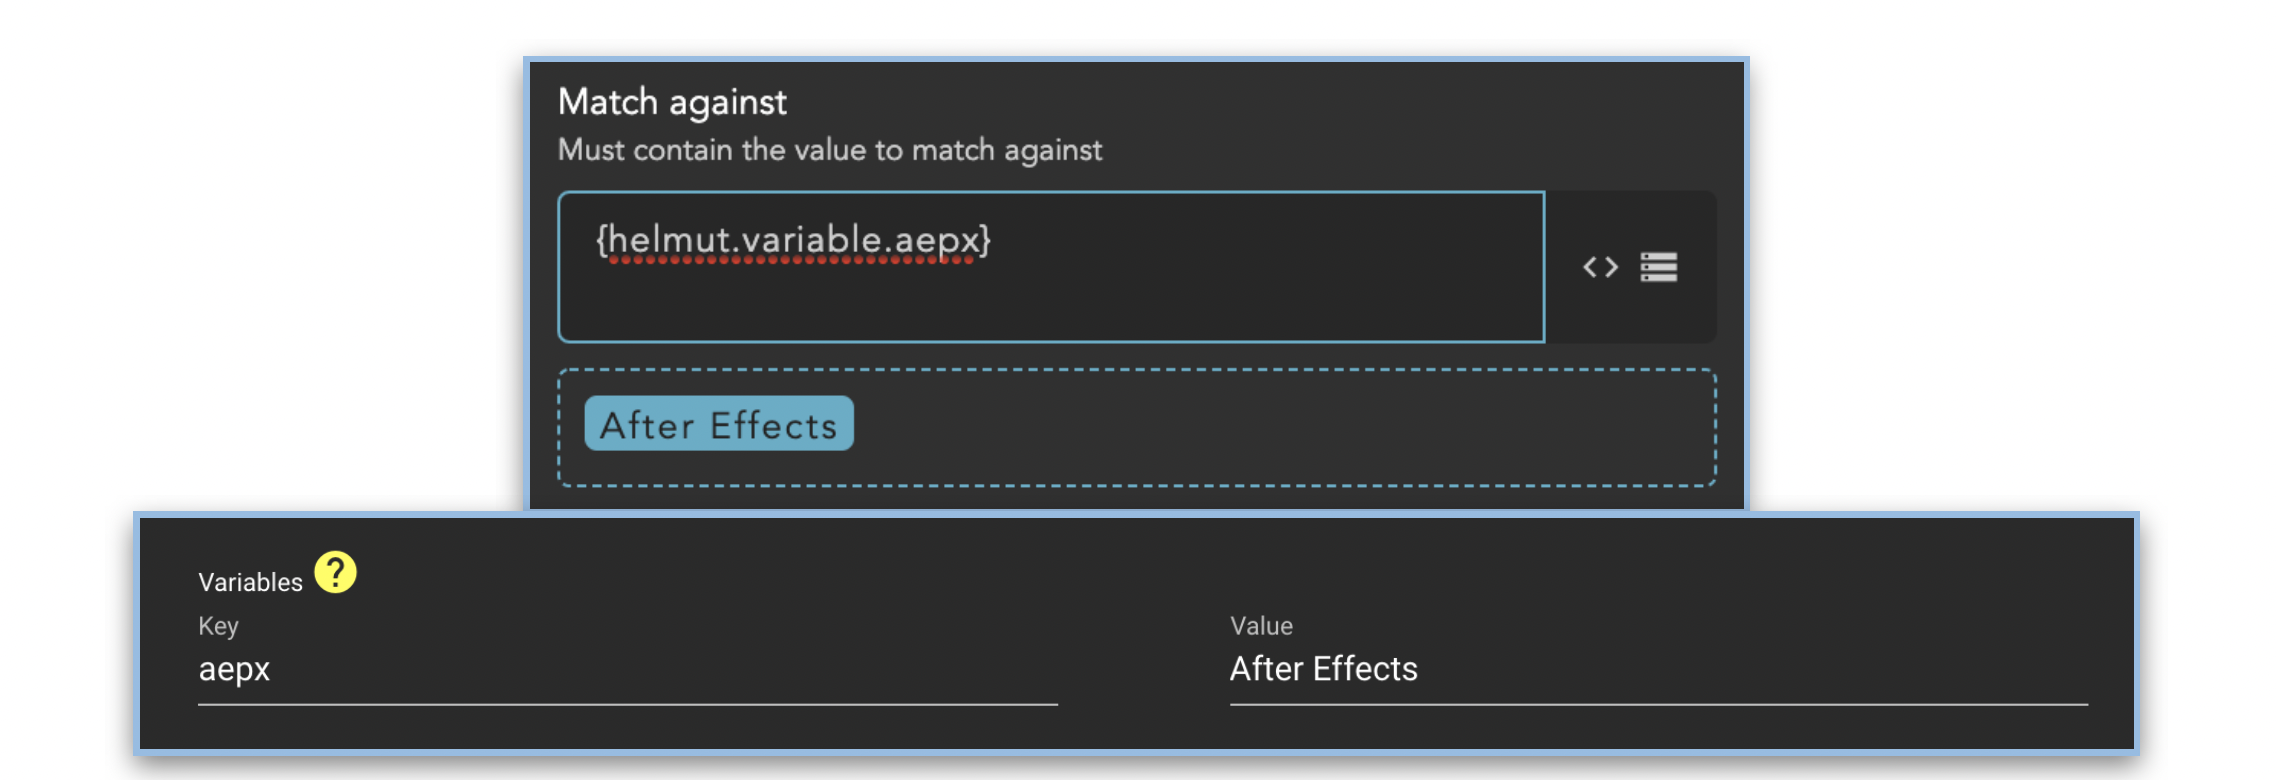The height and width of the screenshot is (780, 2276).
Task: Place cursor after the closing brace in input
Action: tap(994, 240)
